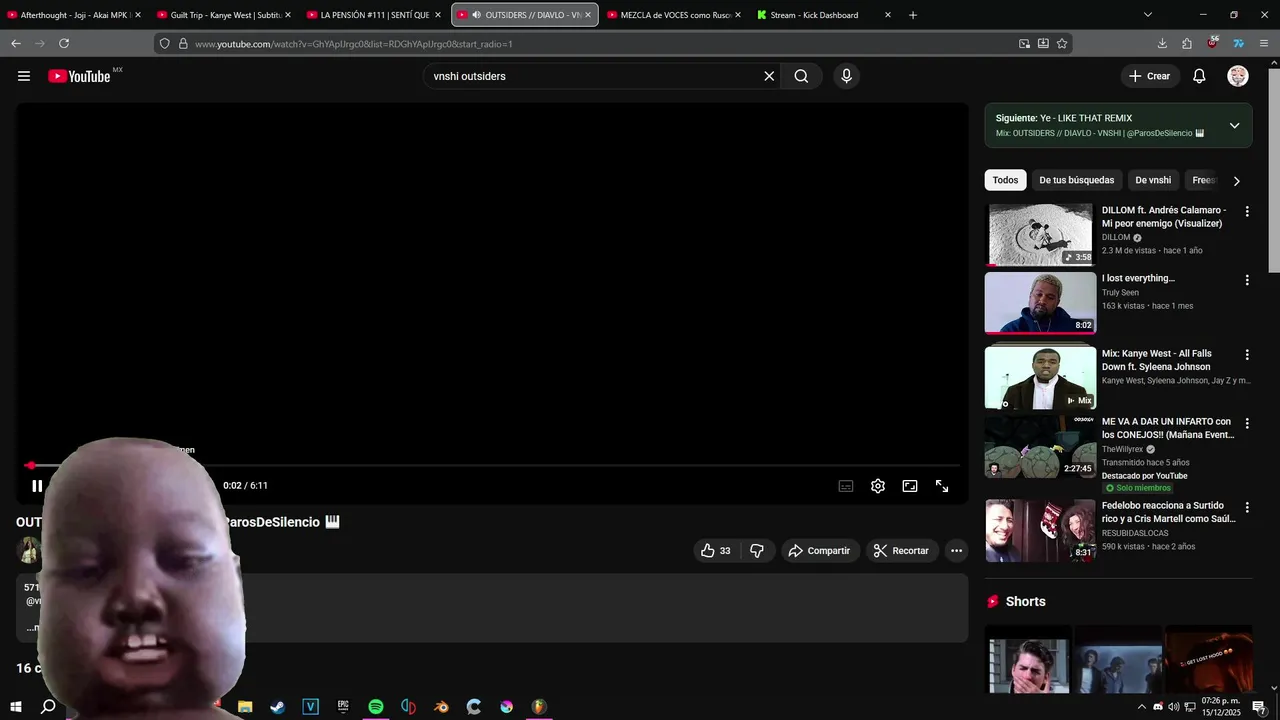This screenshot has height=720, width=1280.
Task: Switch to the Guilt Trip - Kanye West tab
Action: coord(222,15)
